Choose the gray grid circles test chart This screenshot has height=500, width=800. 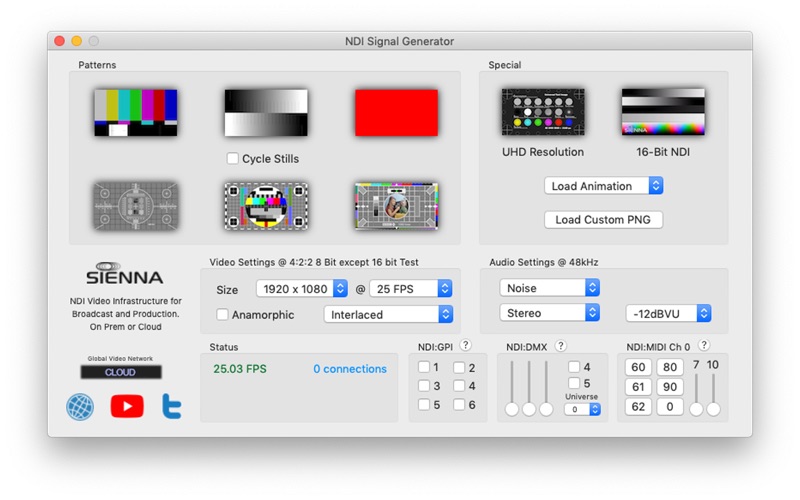(x=136, y=206)
